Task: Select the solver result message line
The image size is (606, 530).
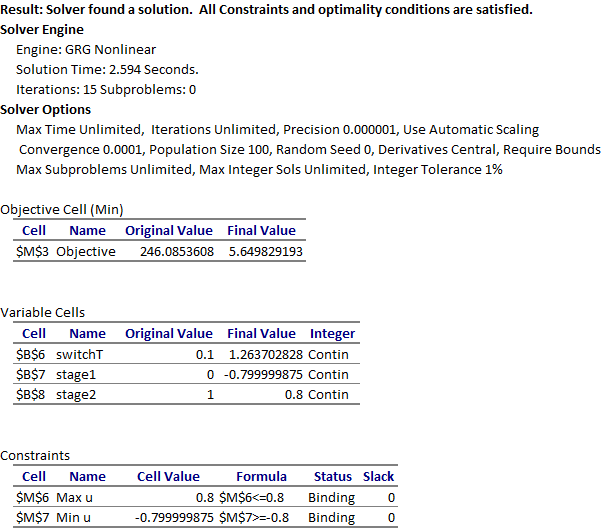Action: 266,9
